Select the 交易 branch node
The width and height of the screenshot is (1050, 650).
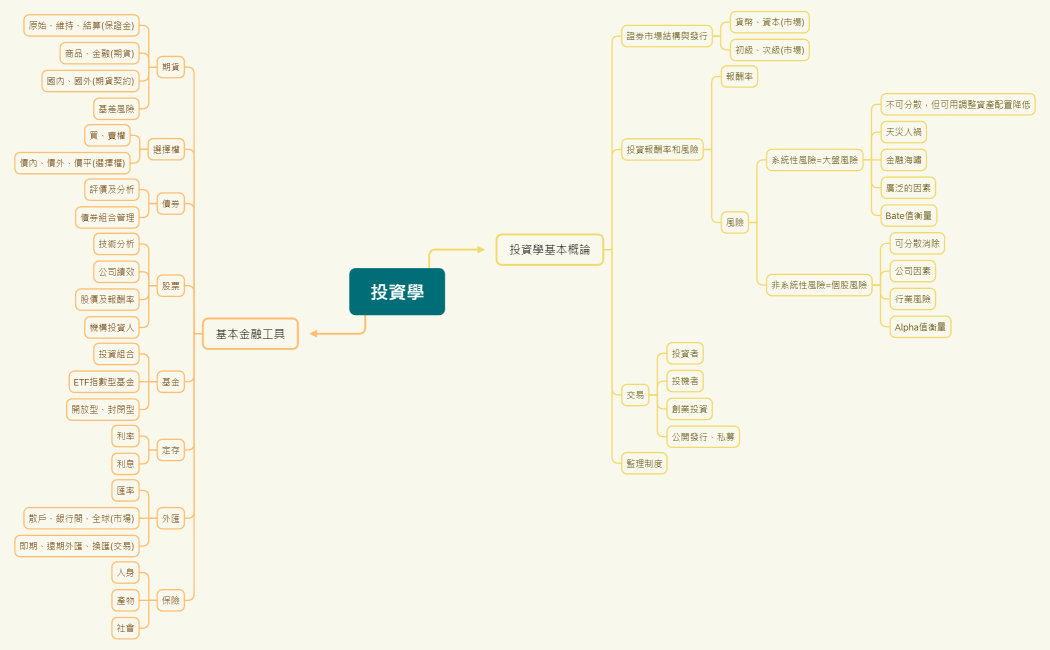point(634,395)
